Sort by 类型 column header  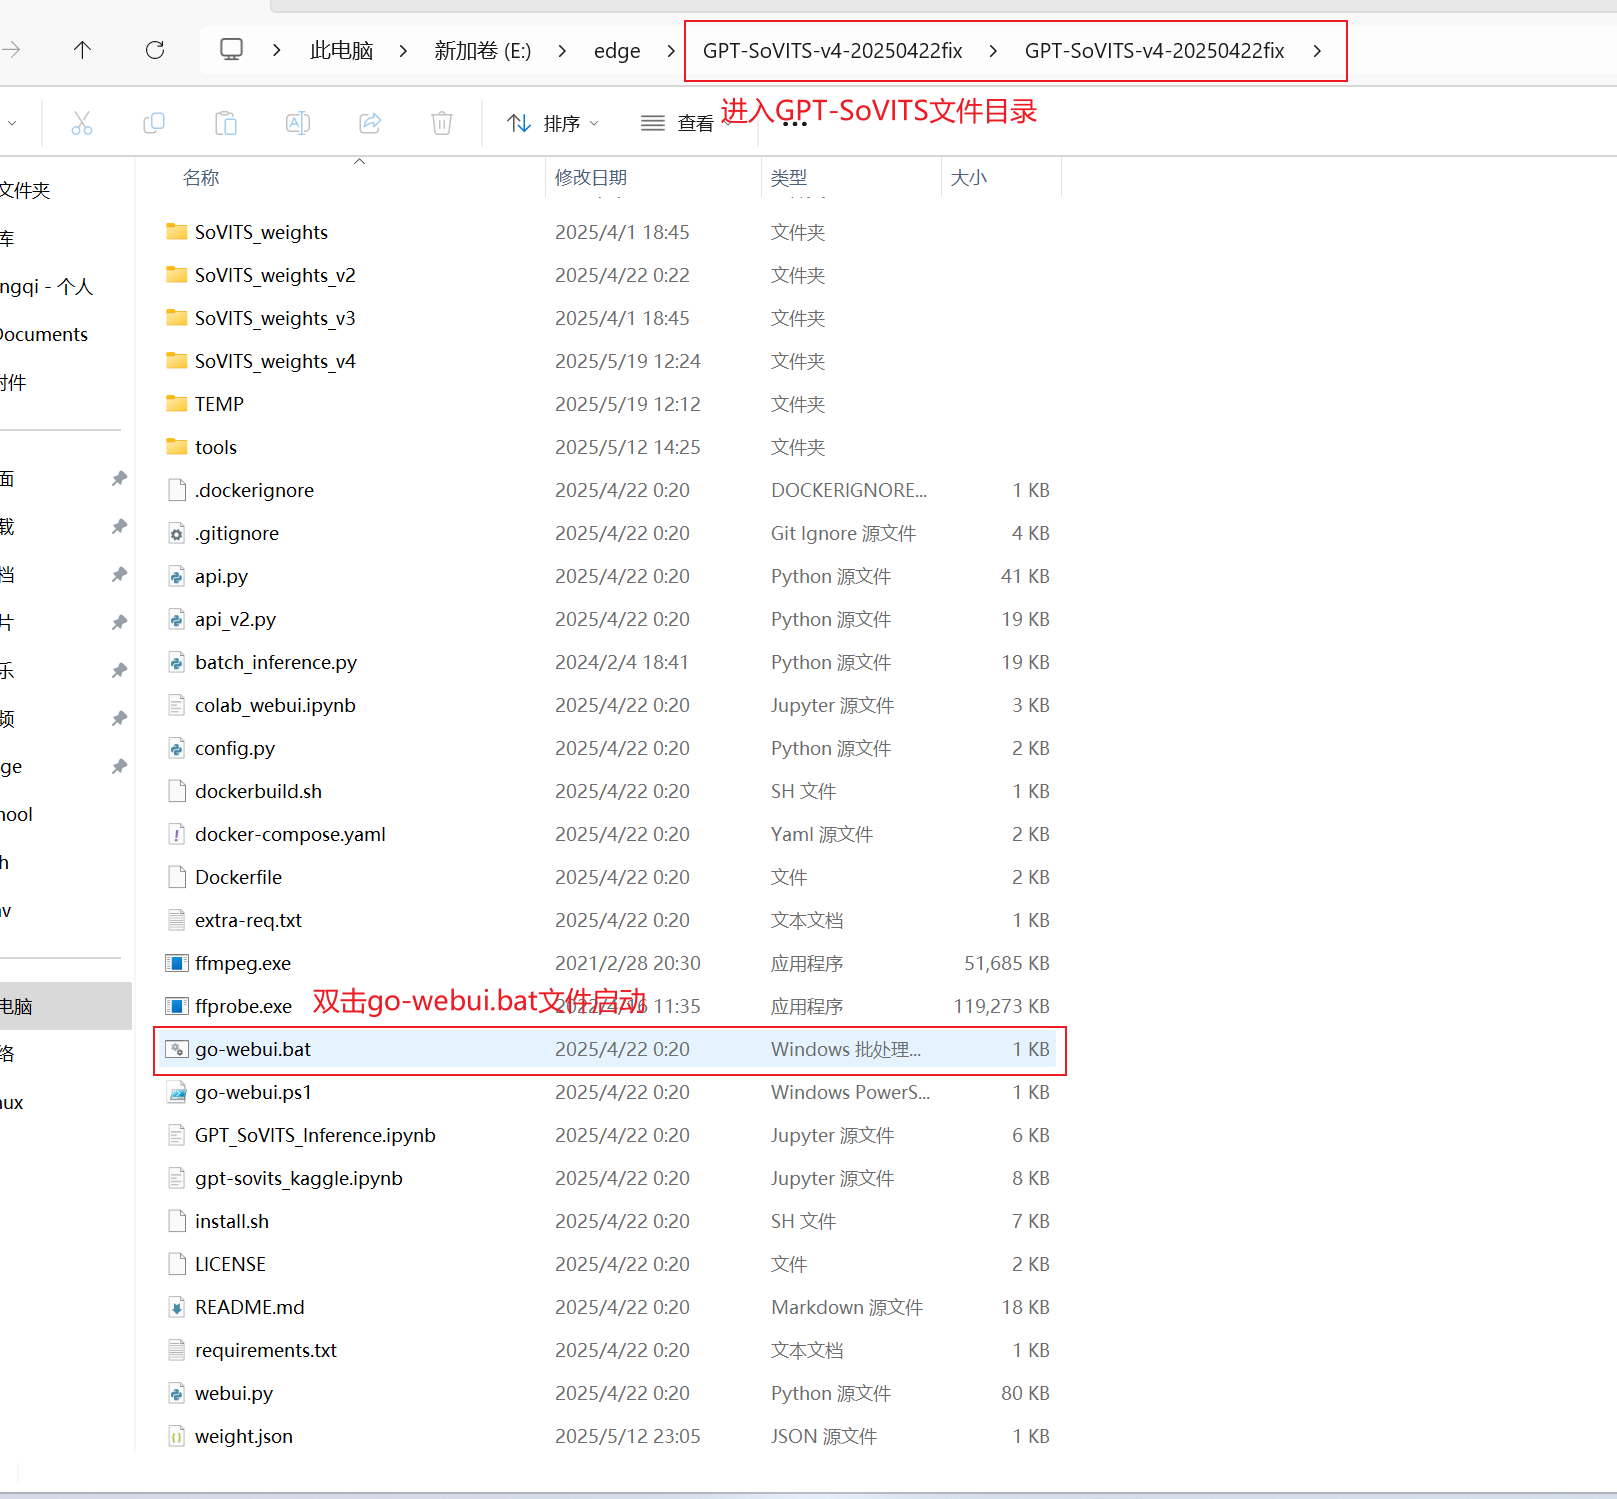[x=789, y=178]
